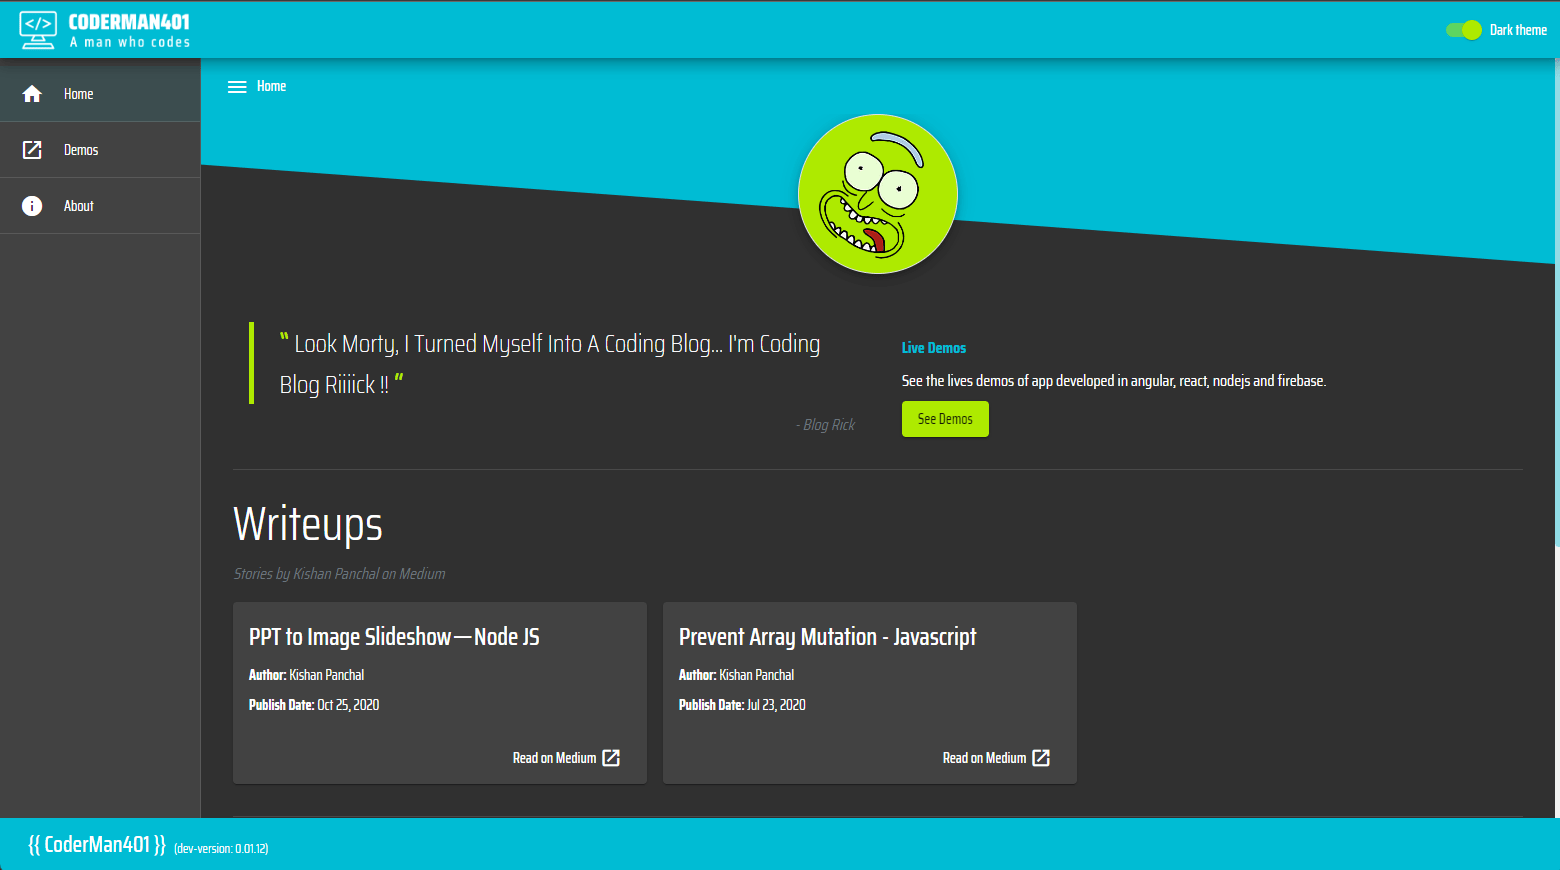Click the Live Demos heading
Screen dimensions: 1560x870
[x=934, y=348]
